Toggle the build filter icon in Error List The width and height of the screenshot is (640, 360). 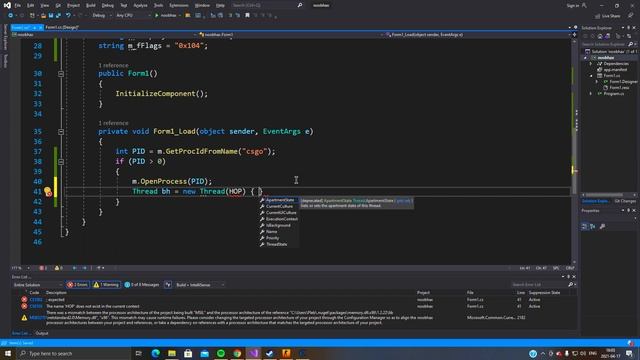pyautogui.click(x=168, y=284)
